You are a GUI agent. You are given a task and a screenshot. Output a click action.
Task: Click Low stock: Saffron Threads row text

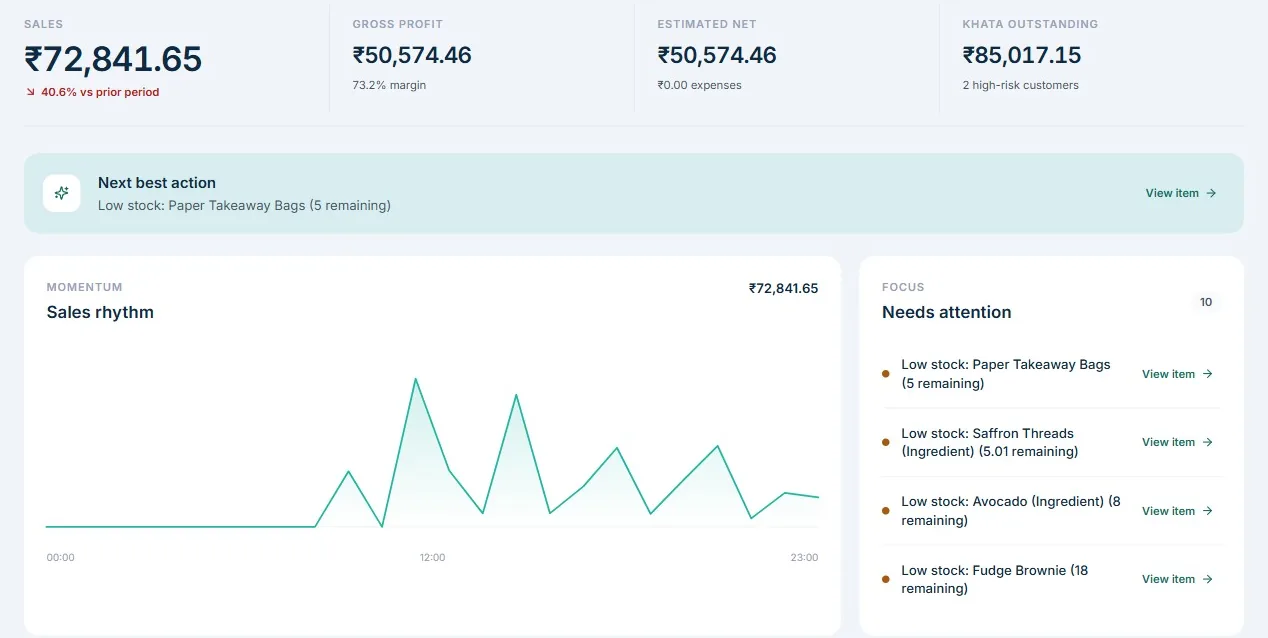click(990, 442)
